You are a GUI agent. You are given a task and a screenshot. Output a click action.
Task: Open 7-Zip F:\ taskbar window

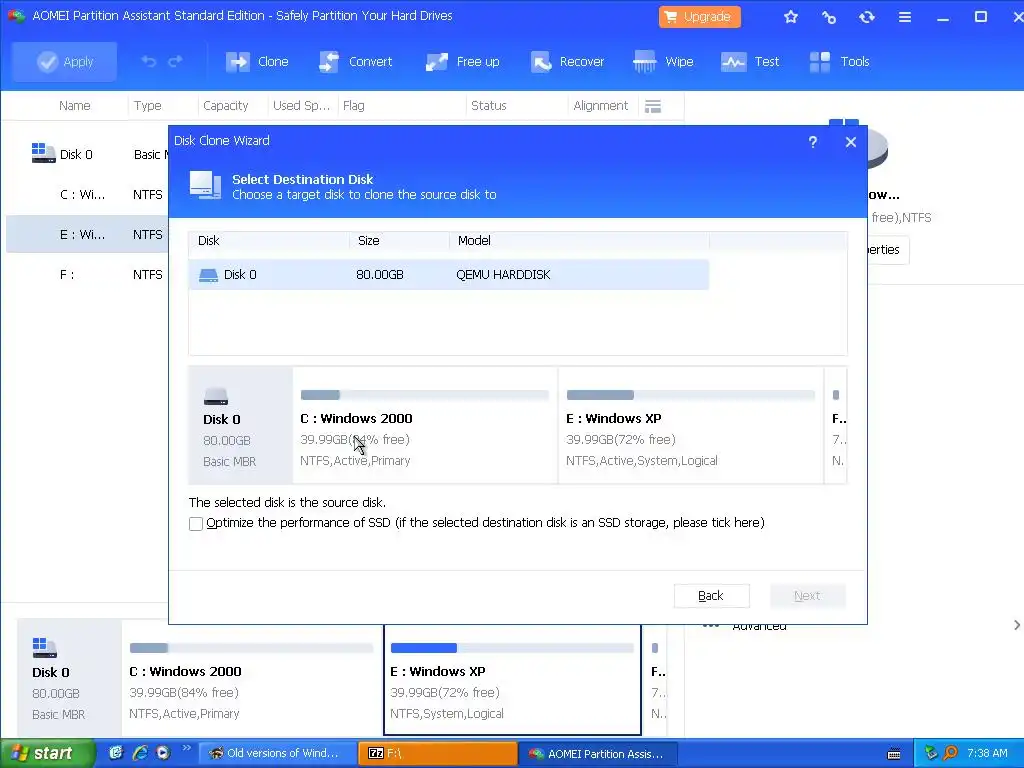438,754
